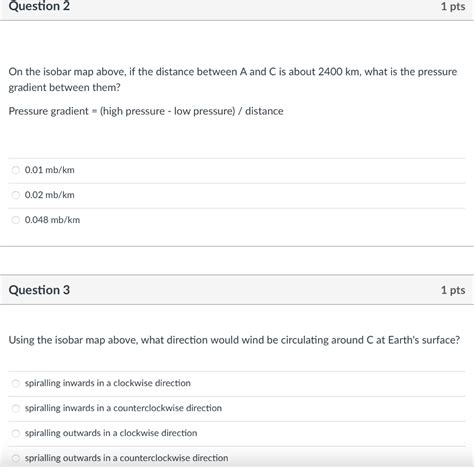Click the '0.02 mb/km' answer label text
Screen dimensions: 474x467
click(x=50, y=195)
